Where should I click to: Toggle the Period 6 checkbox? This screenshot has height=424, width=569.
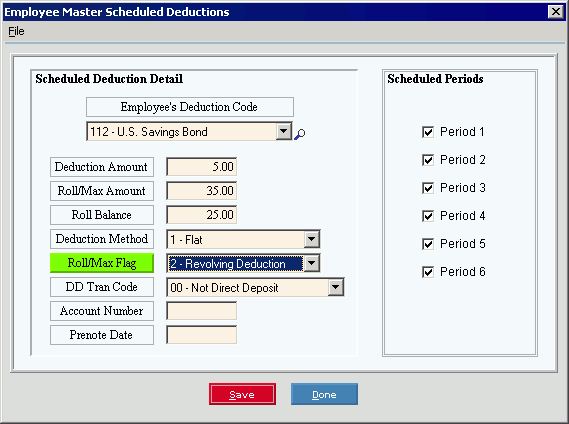428,272
